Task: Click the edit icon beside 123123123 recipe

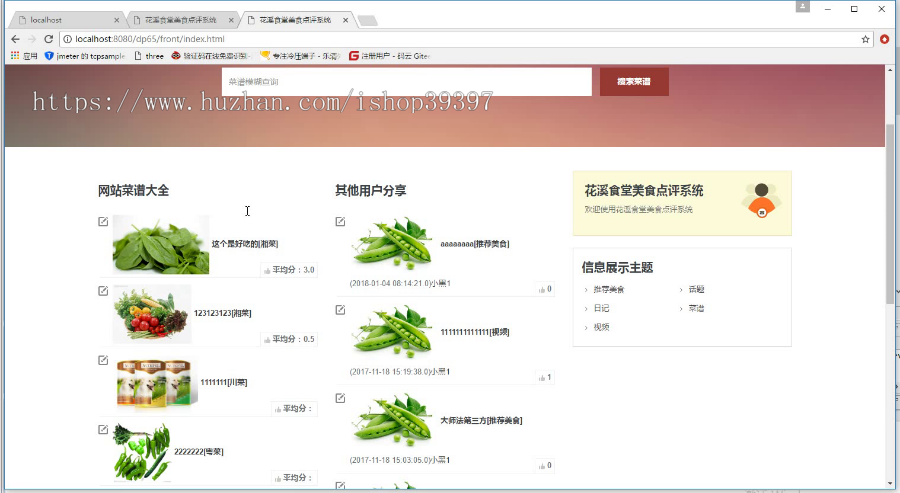Action: (103, 291)
